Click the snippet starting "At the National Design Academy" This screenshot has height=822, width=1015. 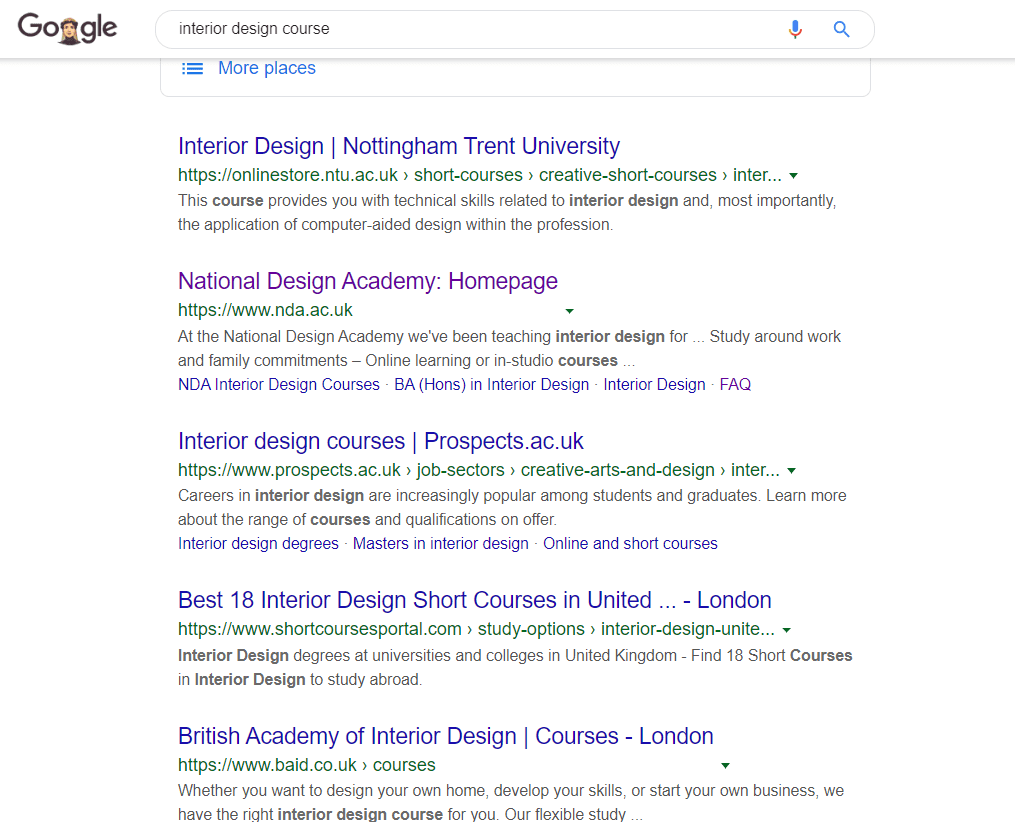(509, 349)
